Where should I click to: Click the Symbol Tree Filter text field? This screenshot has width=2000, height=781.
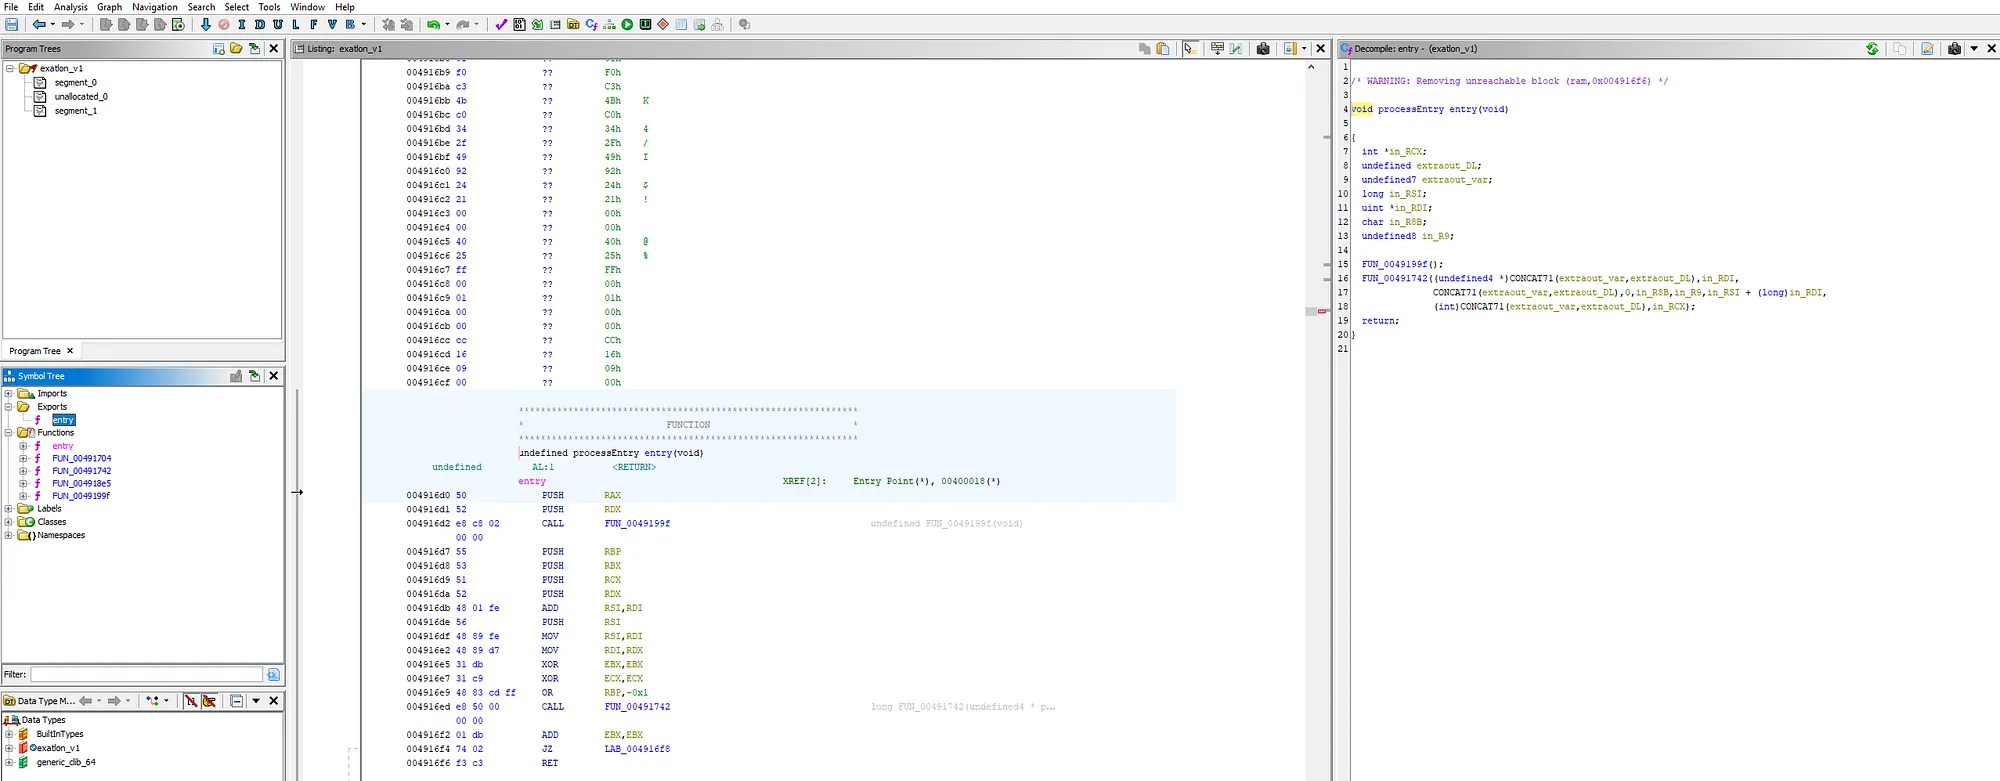pyautogui.click(x=146, y=675)
